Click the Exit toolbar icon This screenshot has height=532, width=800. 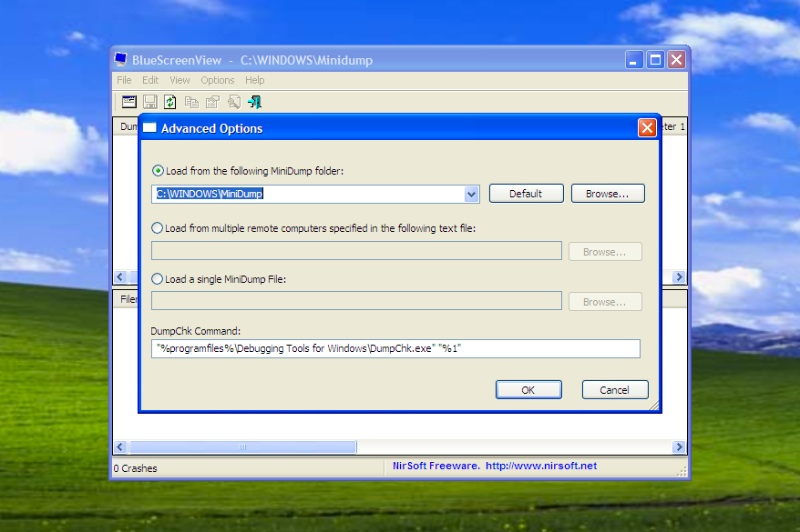[x=255, y=101]
